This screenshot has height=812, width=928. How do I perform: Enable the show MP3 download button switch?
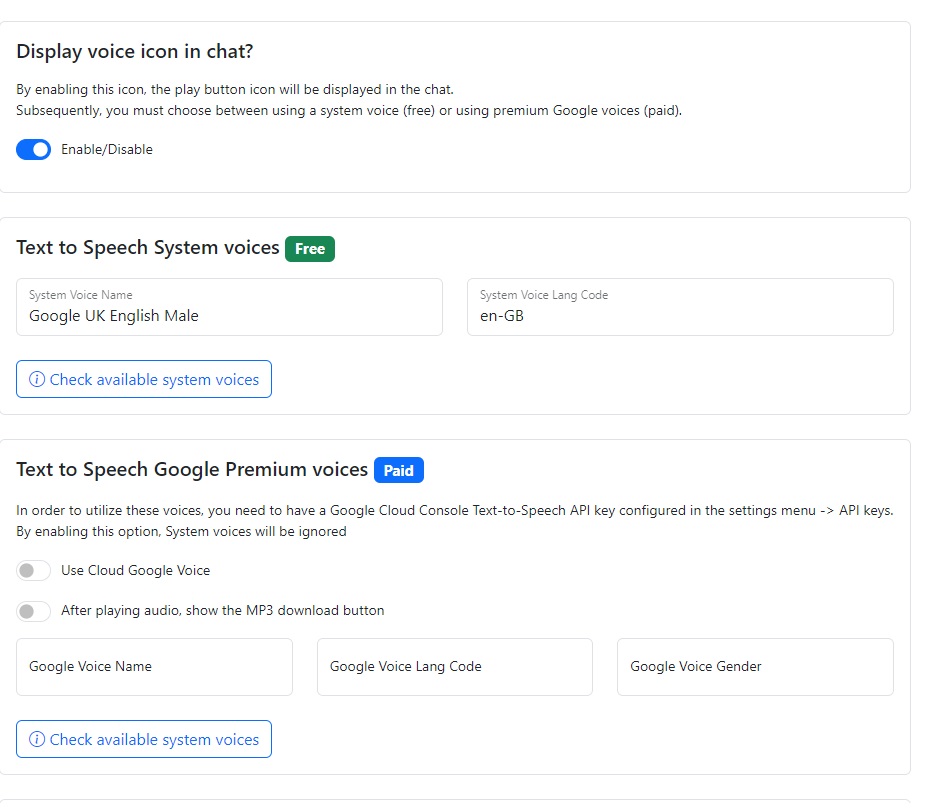coord(33,611)
